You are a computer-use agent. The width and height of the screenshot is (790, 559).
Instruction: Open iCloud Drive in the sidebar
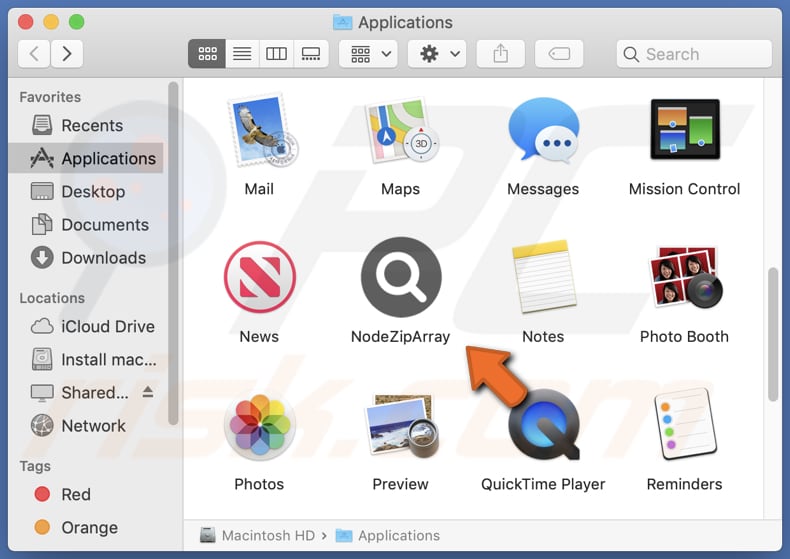[x=86, y=326]
